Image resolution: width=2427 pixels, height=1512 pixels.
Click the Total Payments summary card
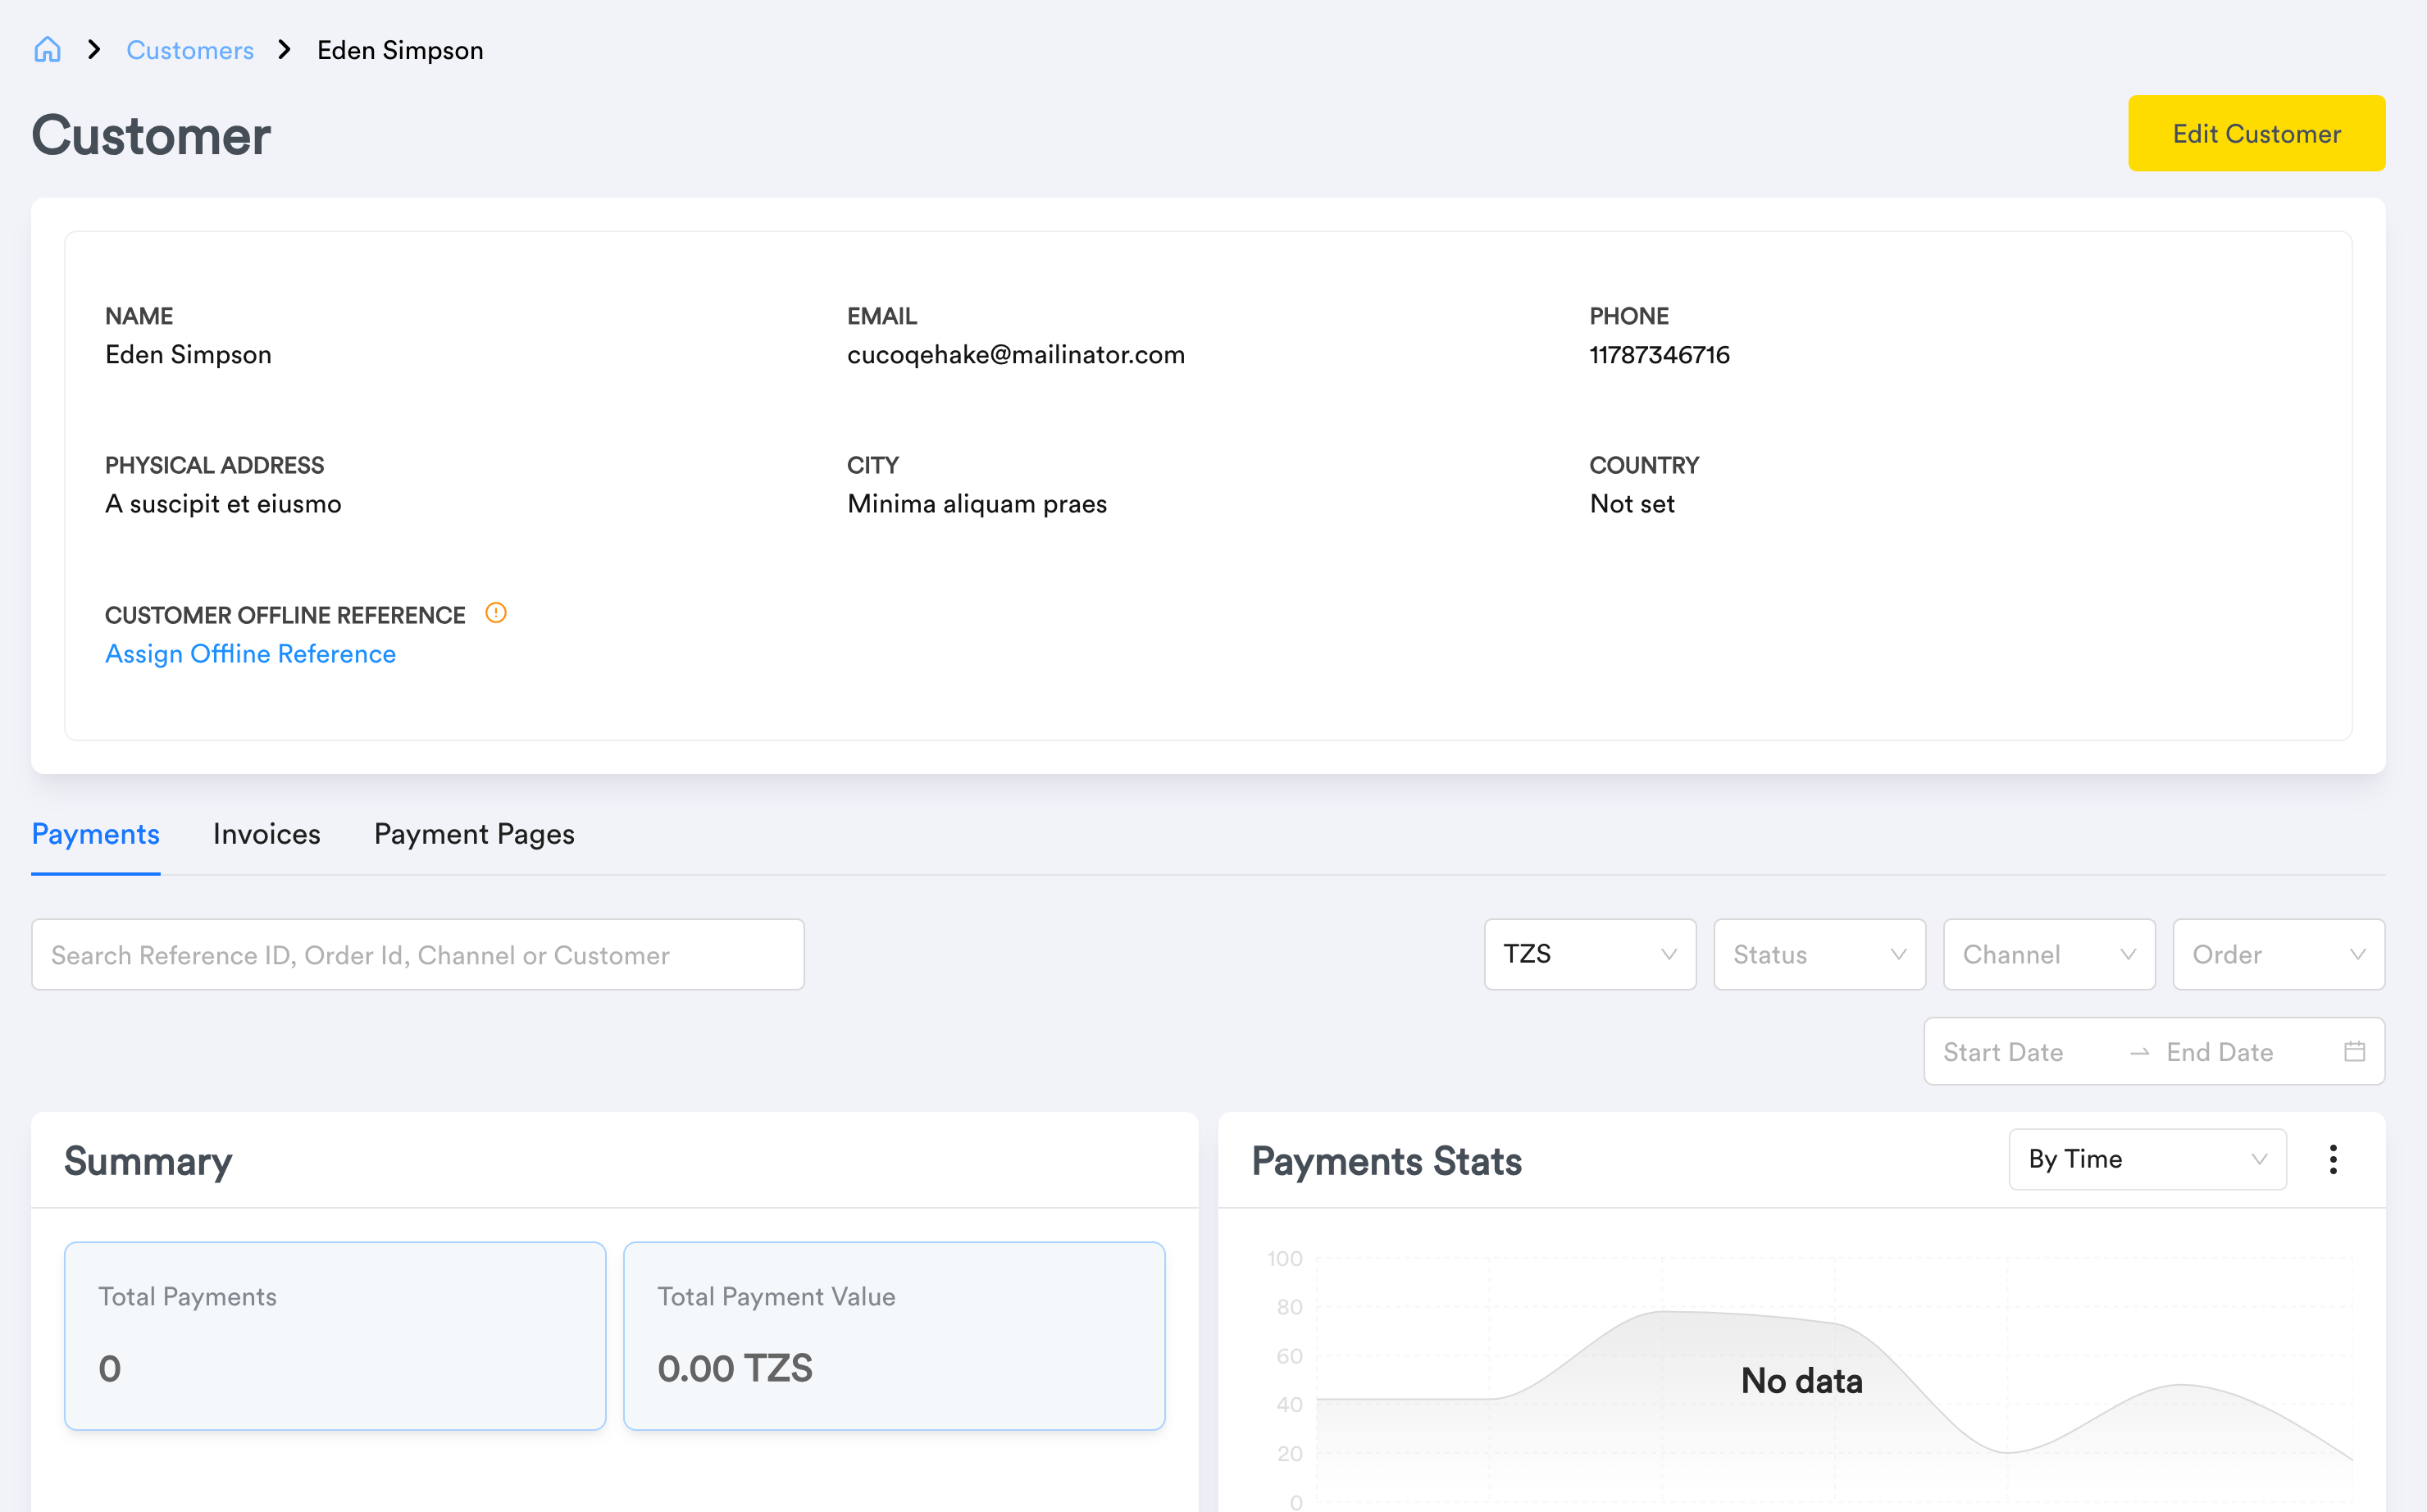335,1336
